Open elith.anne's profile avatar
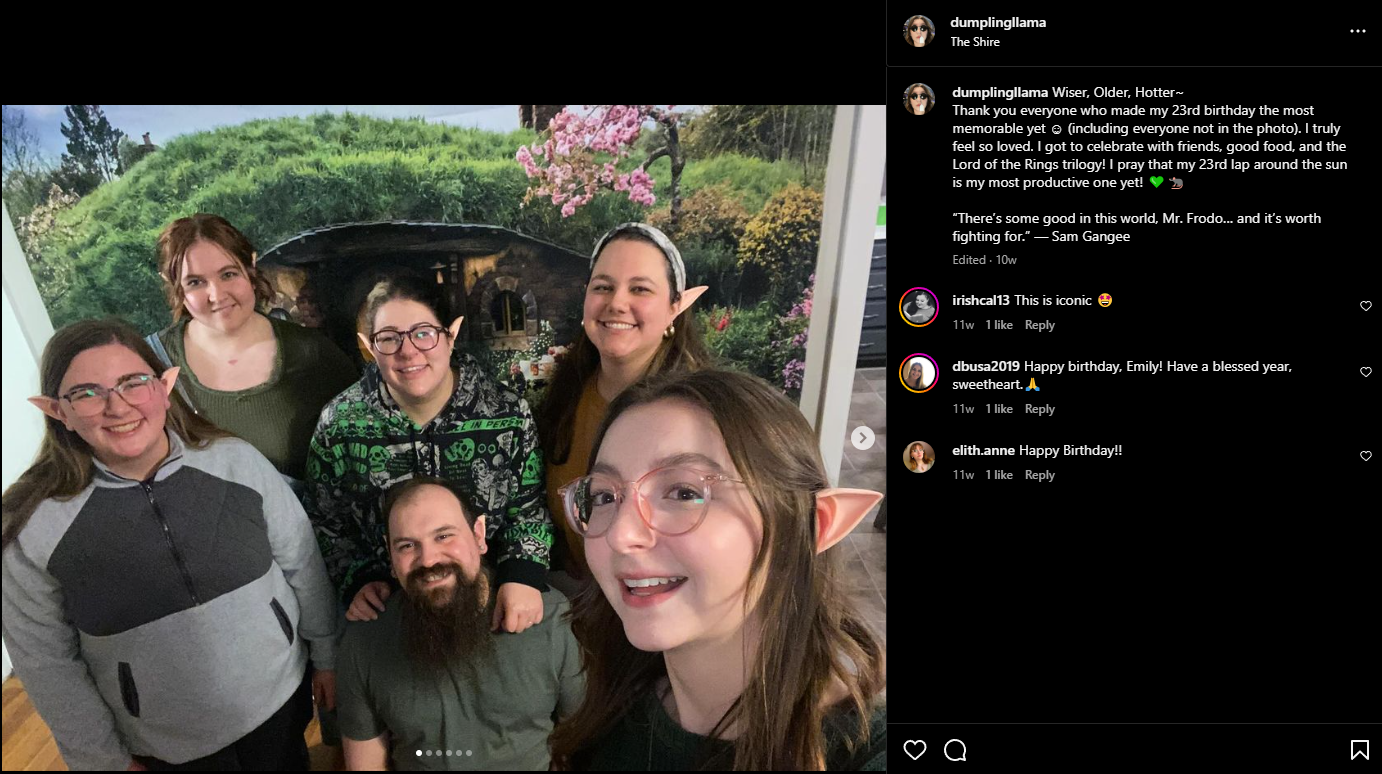1382x774 pixels. pyautogui.click(x=919, y=457)
